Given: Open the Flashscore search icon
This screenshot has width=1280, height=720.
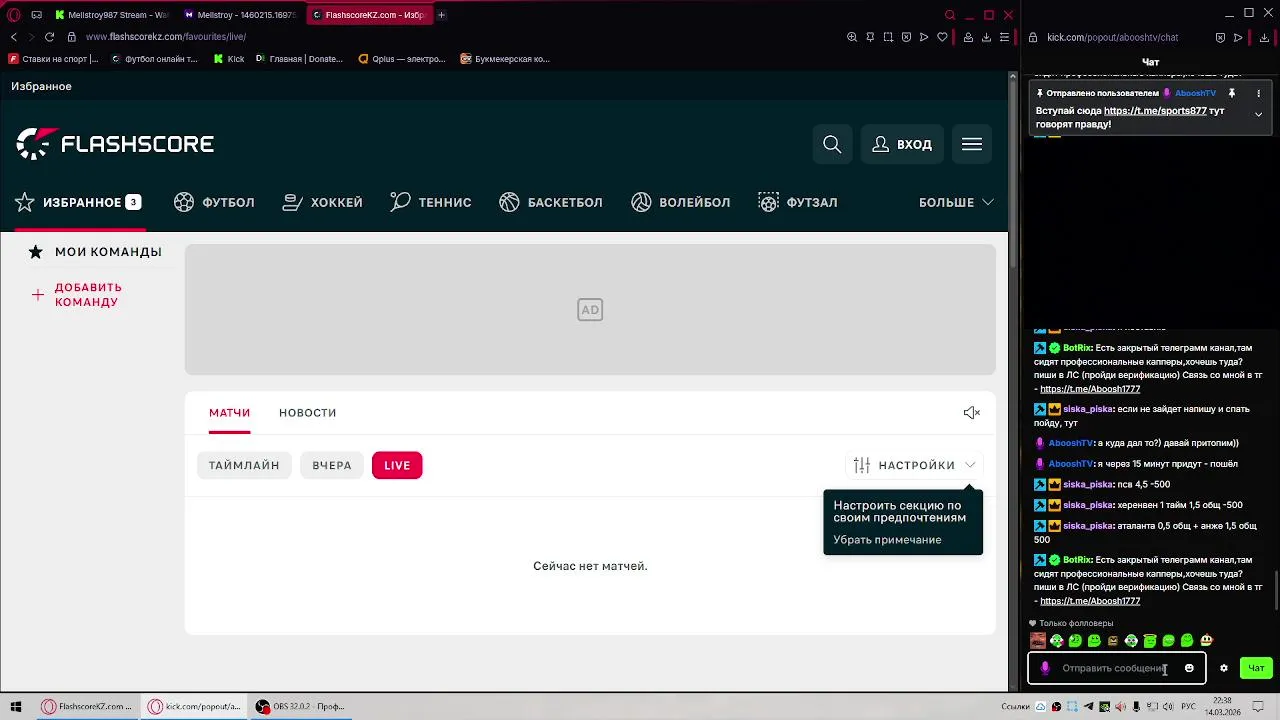Looking at the screenshot, I should point(832,144).
